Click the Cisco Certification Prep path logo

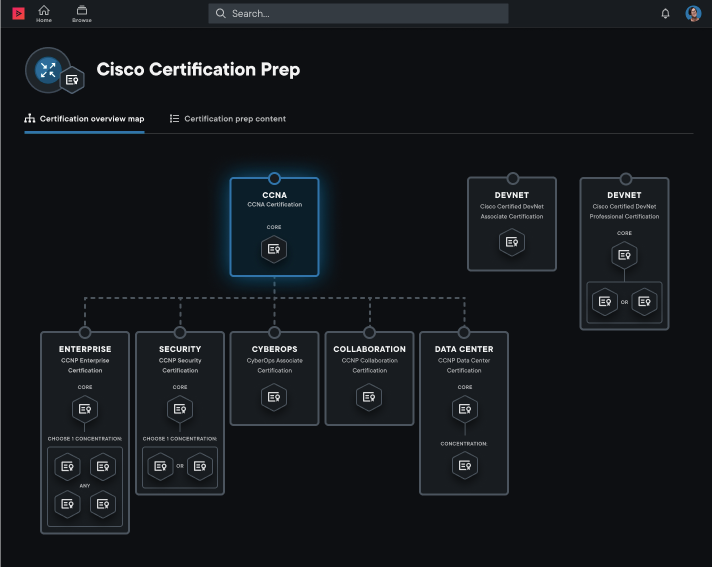[x=54, y=71]
